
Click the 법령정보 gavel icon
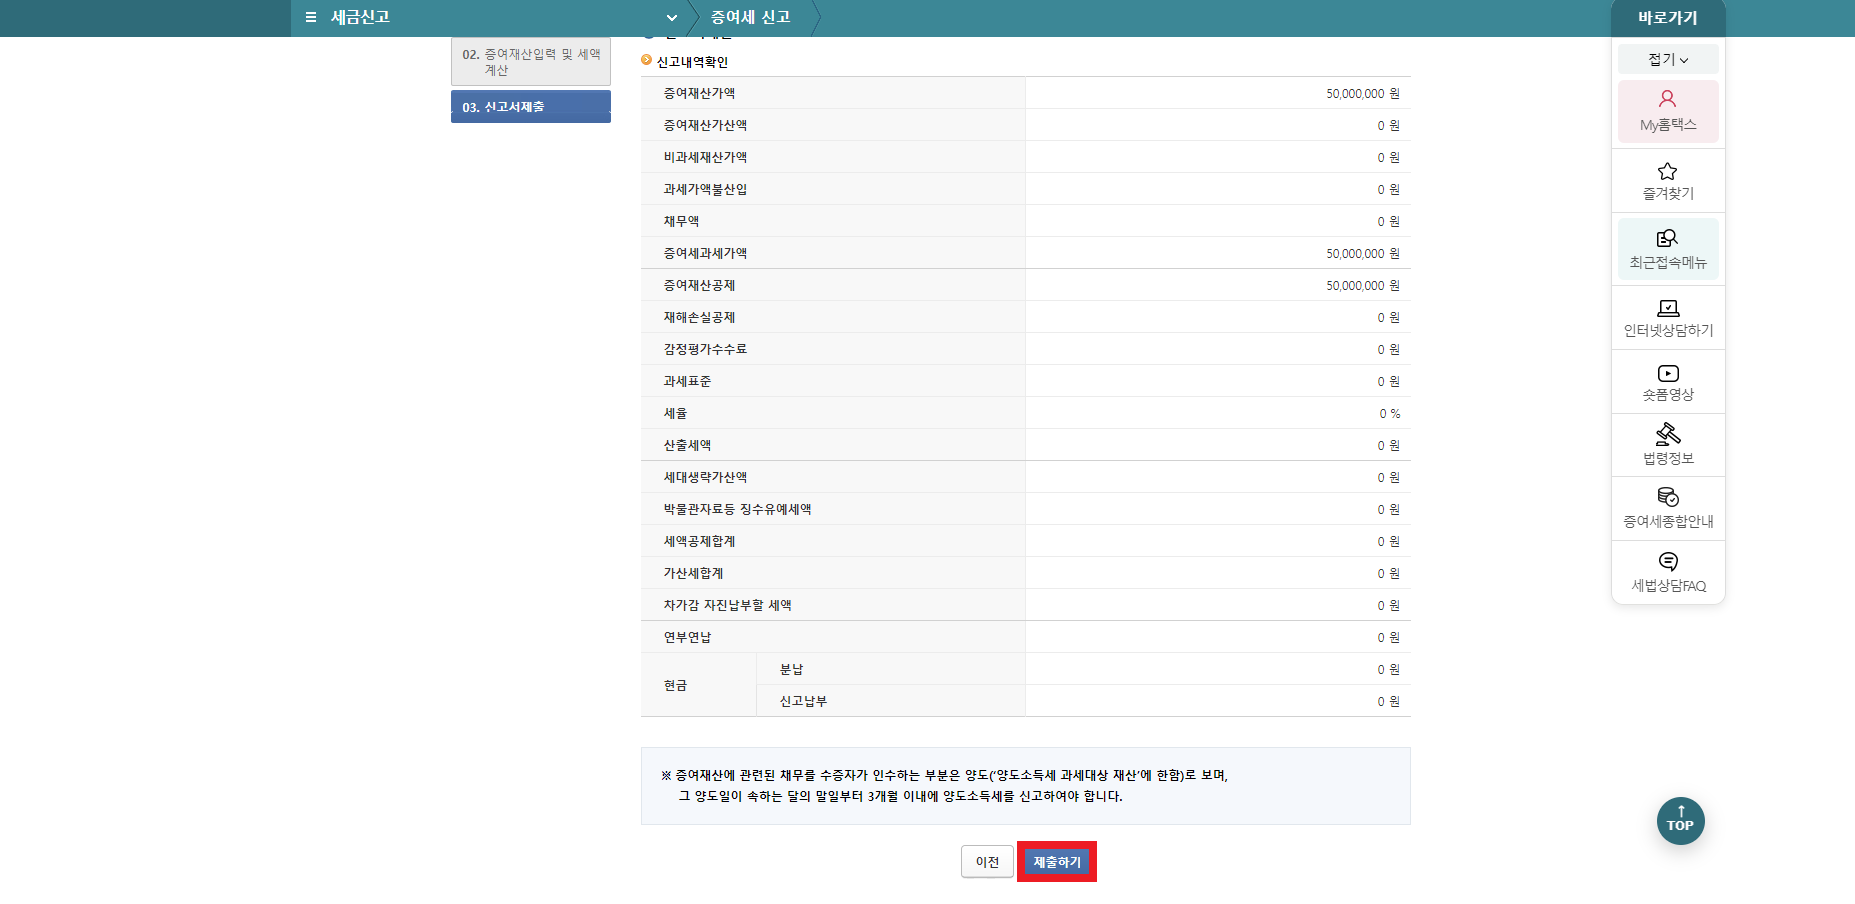[x=1666, y=444]
